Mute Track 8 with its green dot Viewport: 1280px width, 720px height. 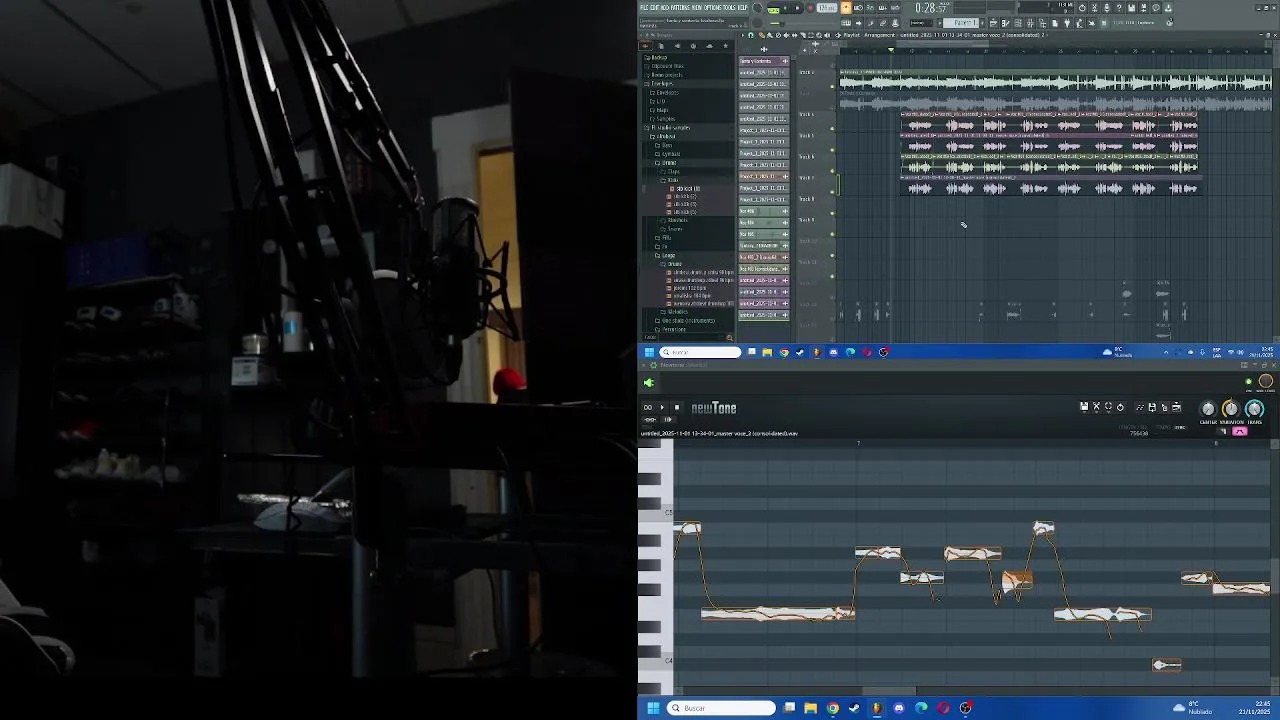pyautogui.click(x=832, y=213)
